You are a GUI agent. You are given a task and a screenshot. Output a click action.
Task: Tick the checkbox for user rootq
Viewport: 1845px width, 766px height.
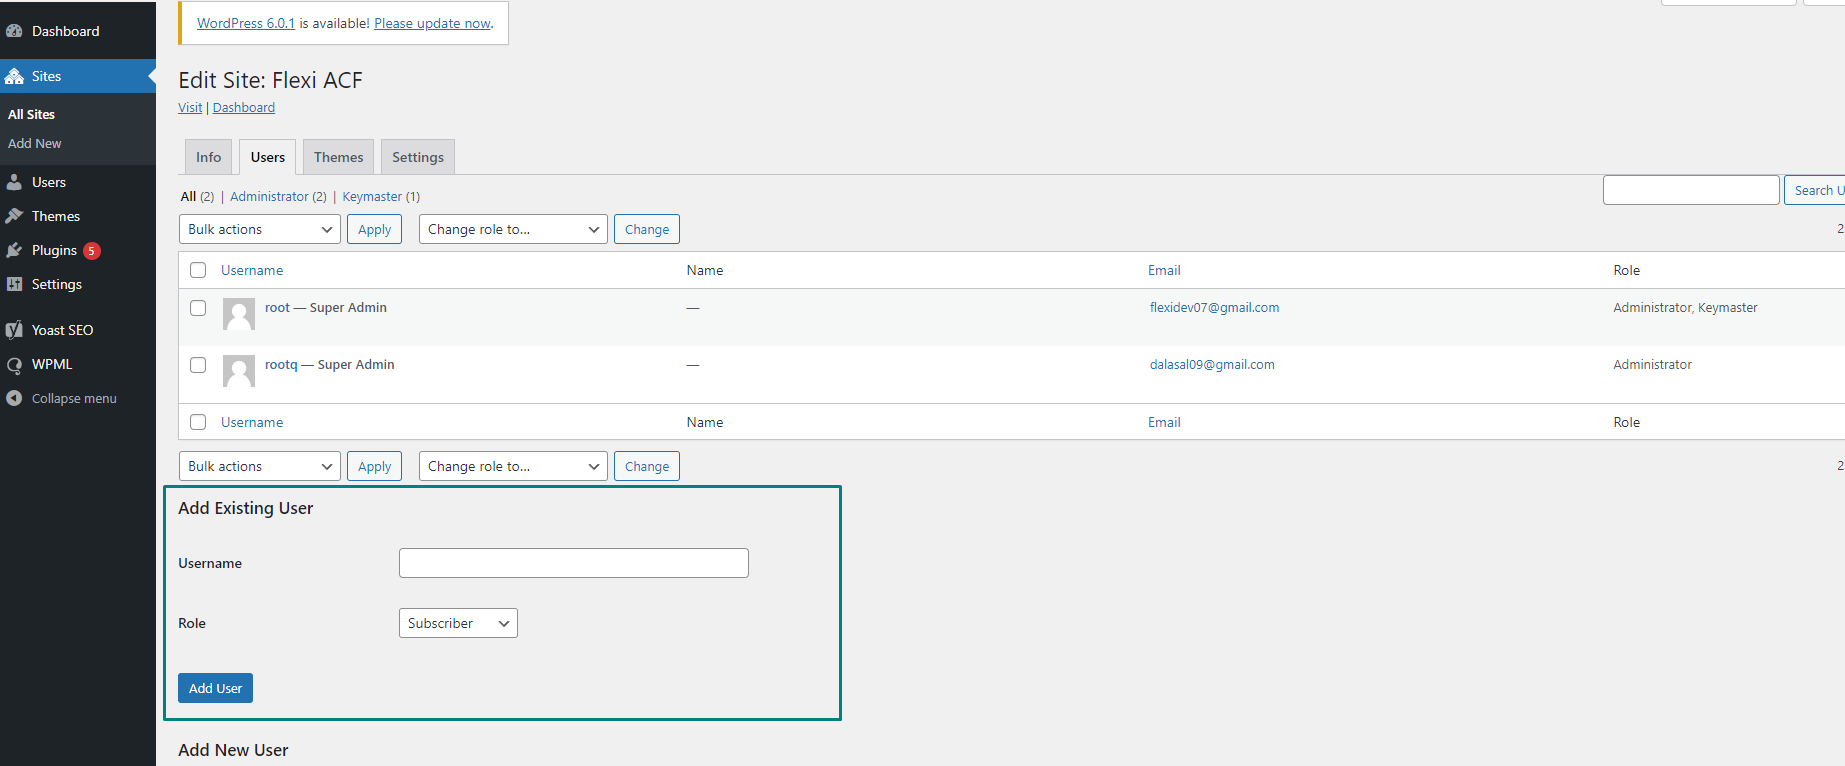(198, 365)
